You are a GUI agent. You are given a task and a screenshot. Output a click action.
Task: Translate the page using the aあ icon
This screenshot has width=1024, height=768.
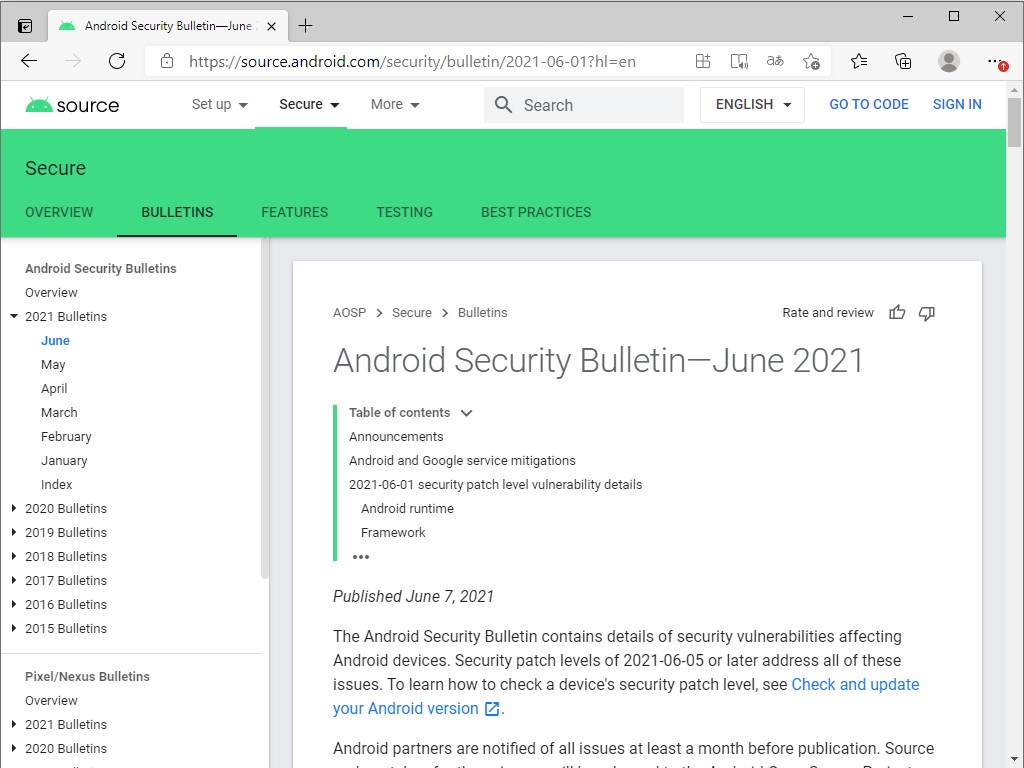(774, 61)
